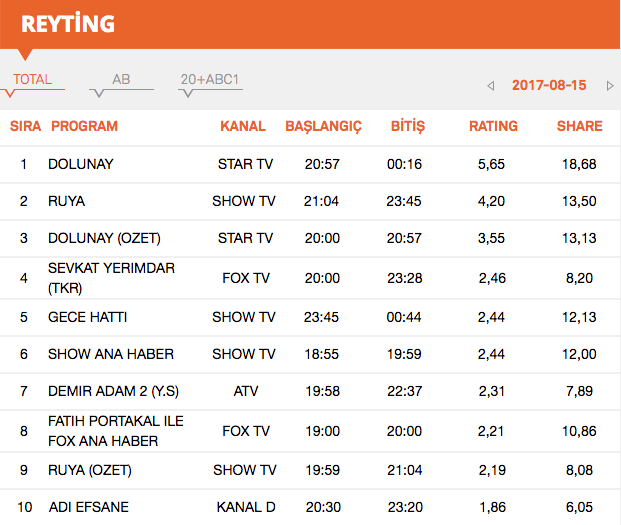Click the BAŞLANGIÇ column header
This screenshot has width=621, height=525.
pyautogui.click(x=323, y=126)
